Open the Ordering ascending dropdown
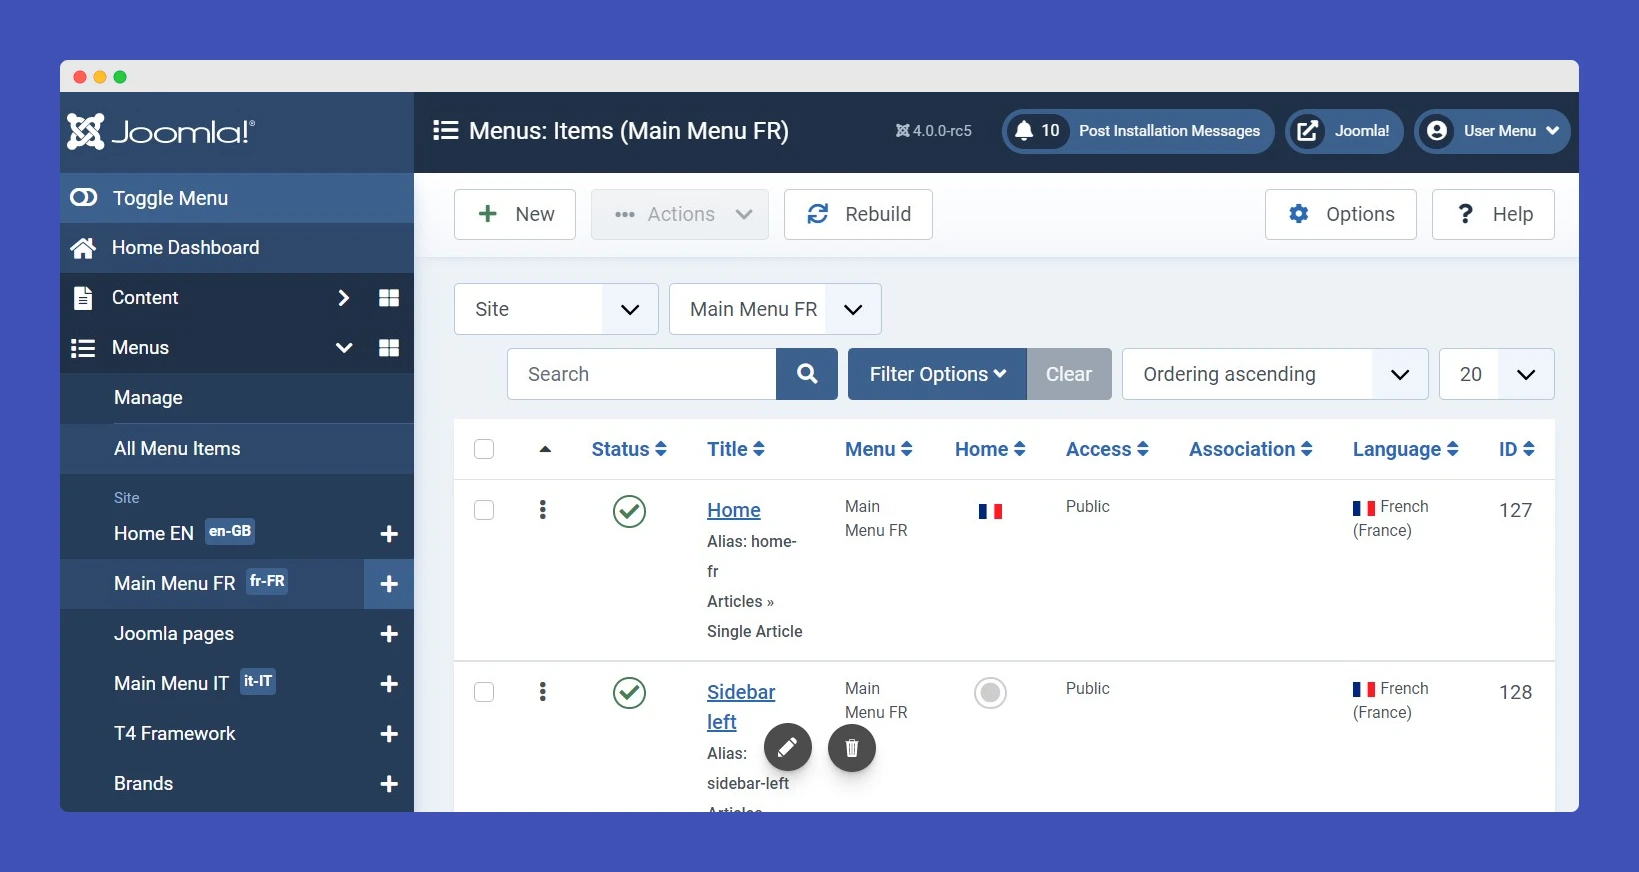Image resolution: width=1639 pixels, height=872 pixels. (1275, 374)
